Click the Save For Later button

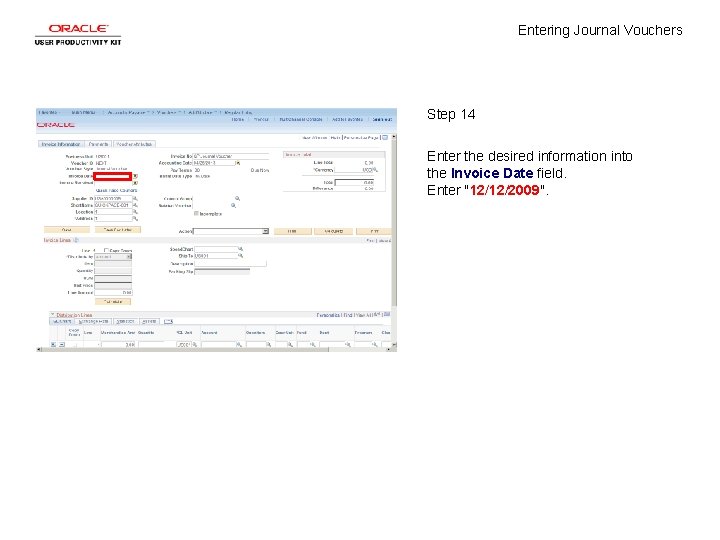coord(118,230)
